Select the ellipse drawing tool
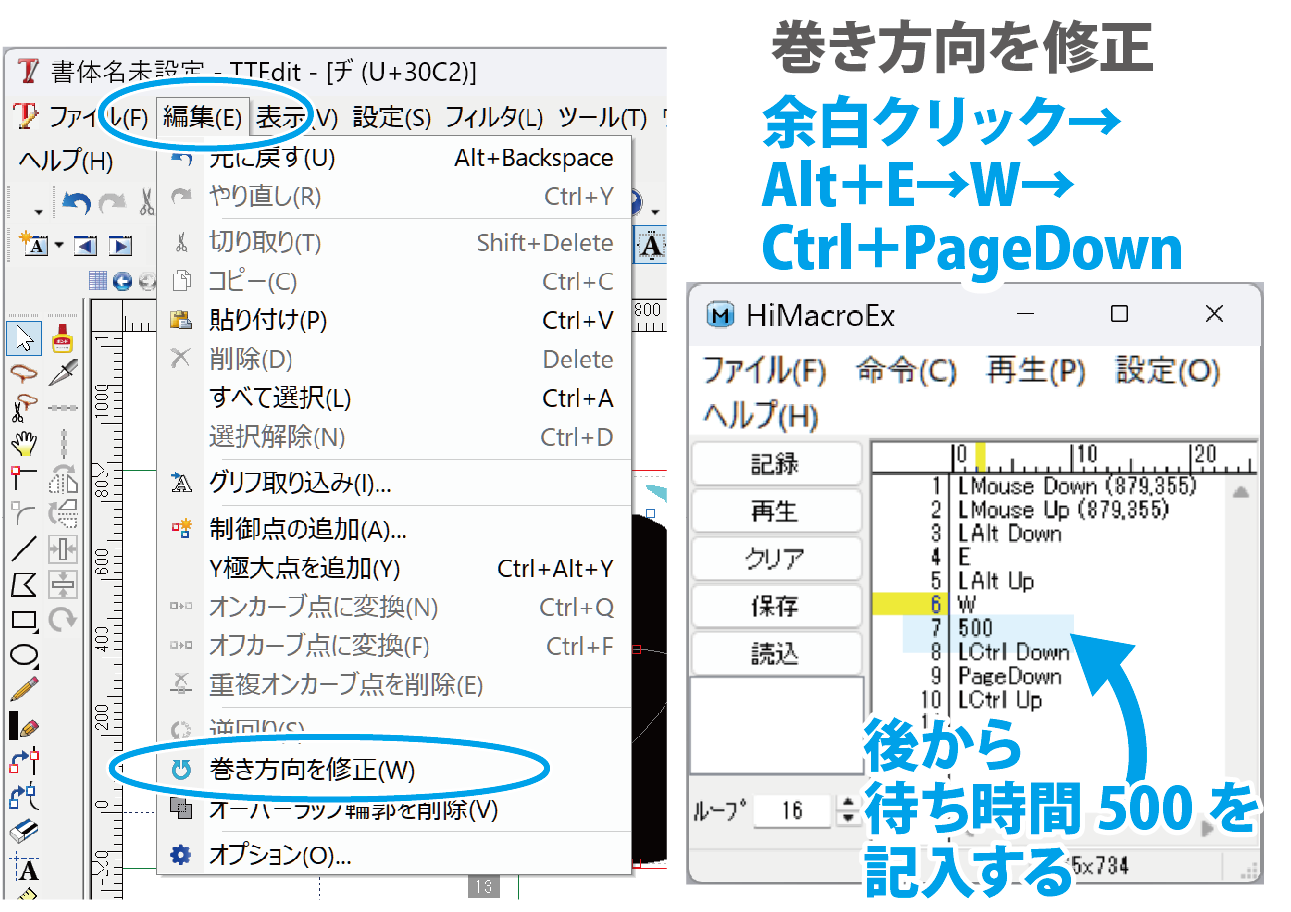This screenshot has width=1291, height=912. 24,656
